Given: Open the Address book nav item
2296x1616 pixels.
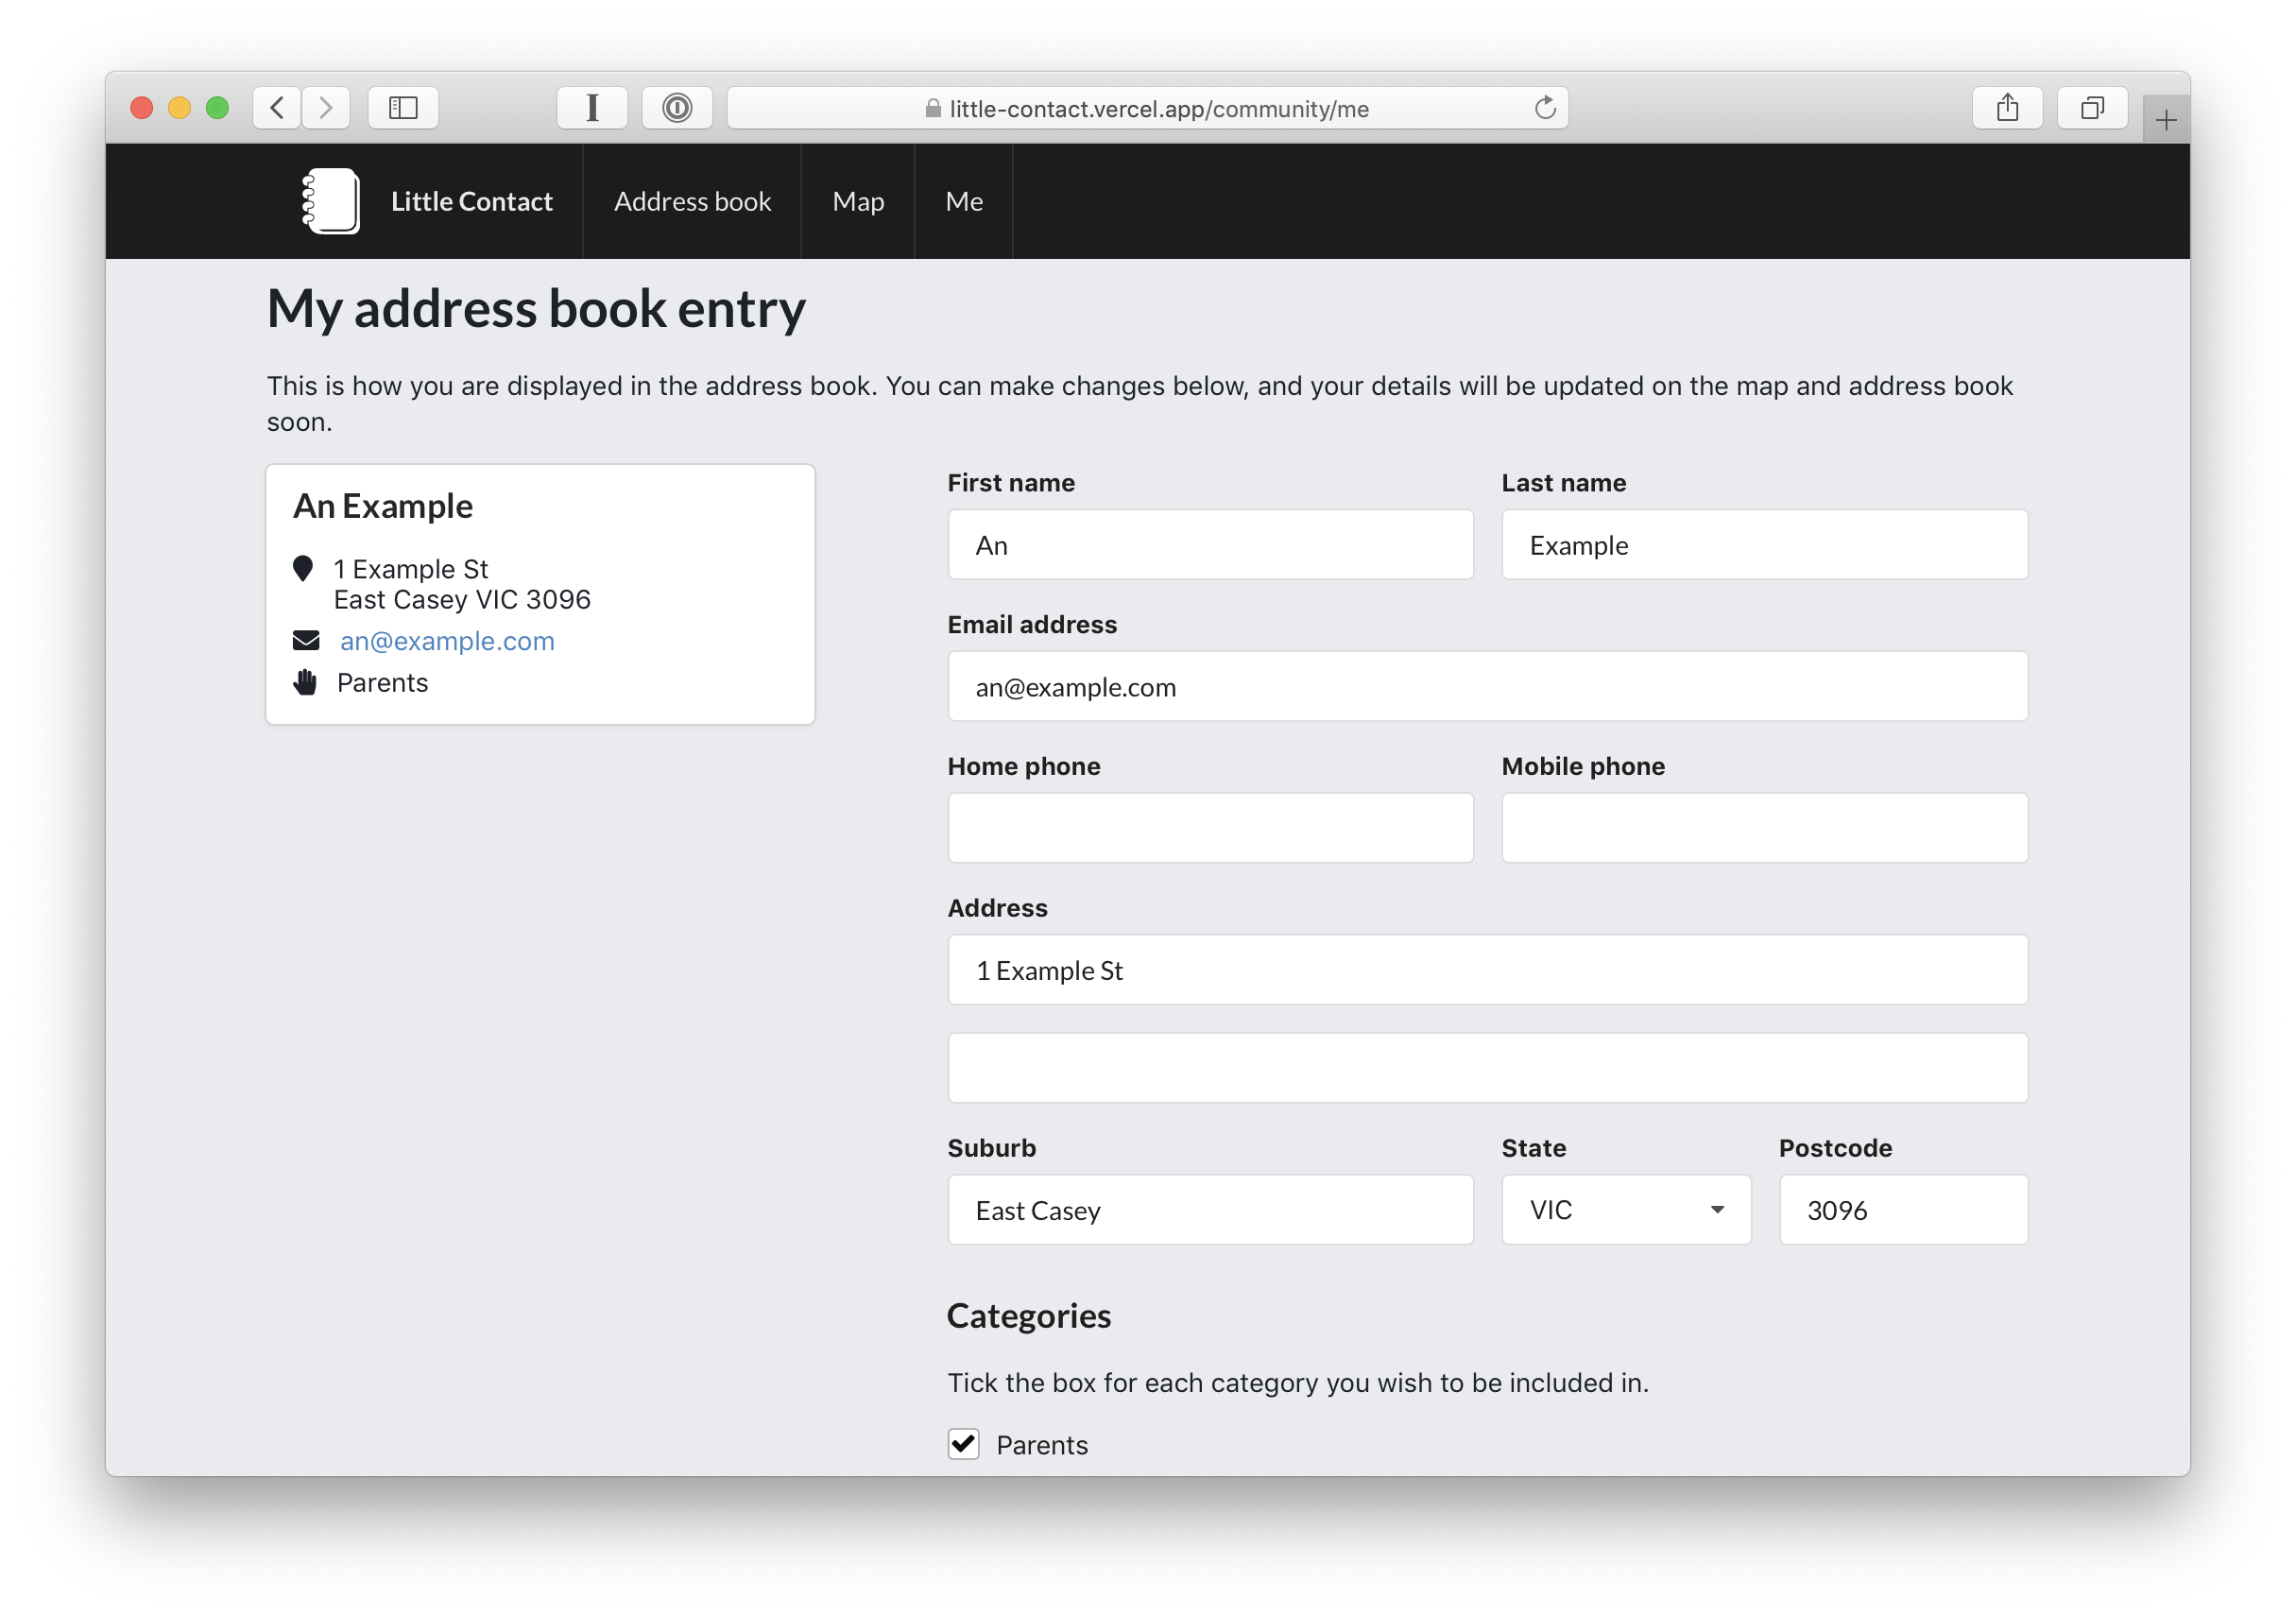Looking at the screenshot, I should 692,202.
